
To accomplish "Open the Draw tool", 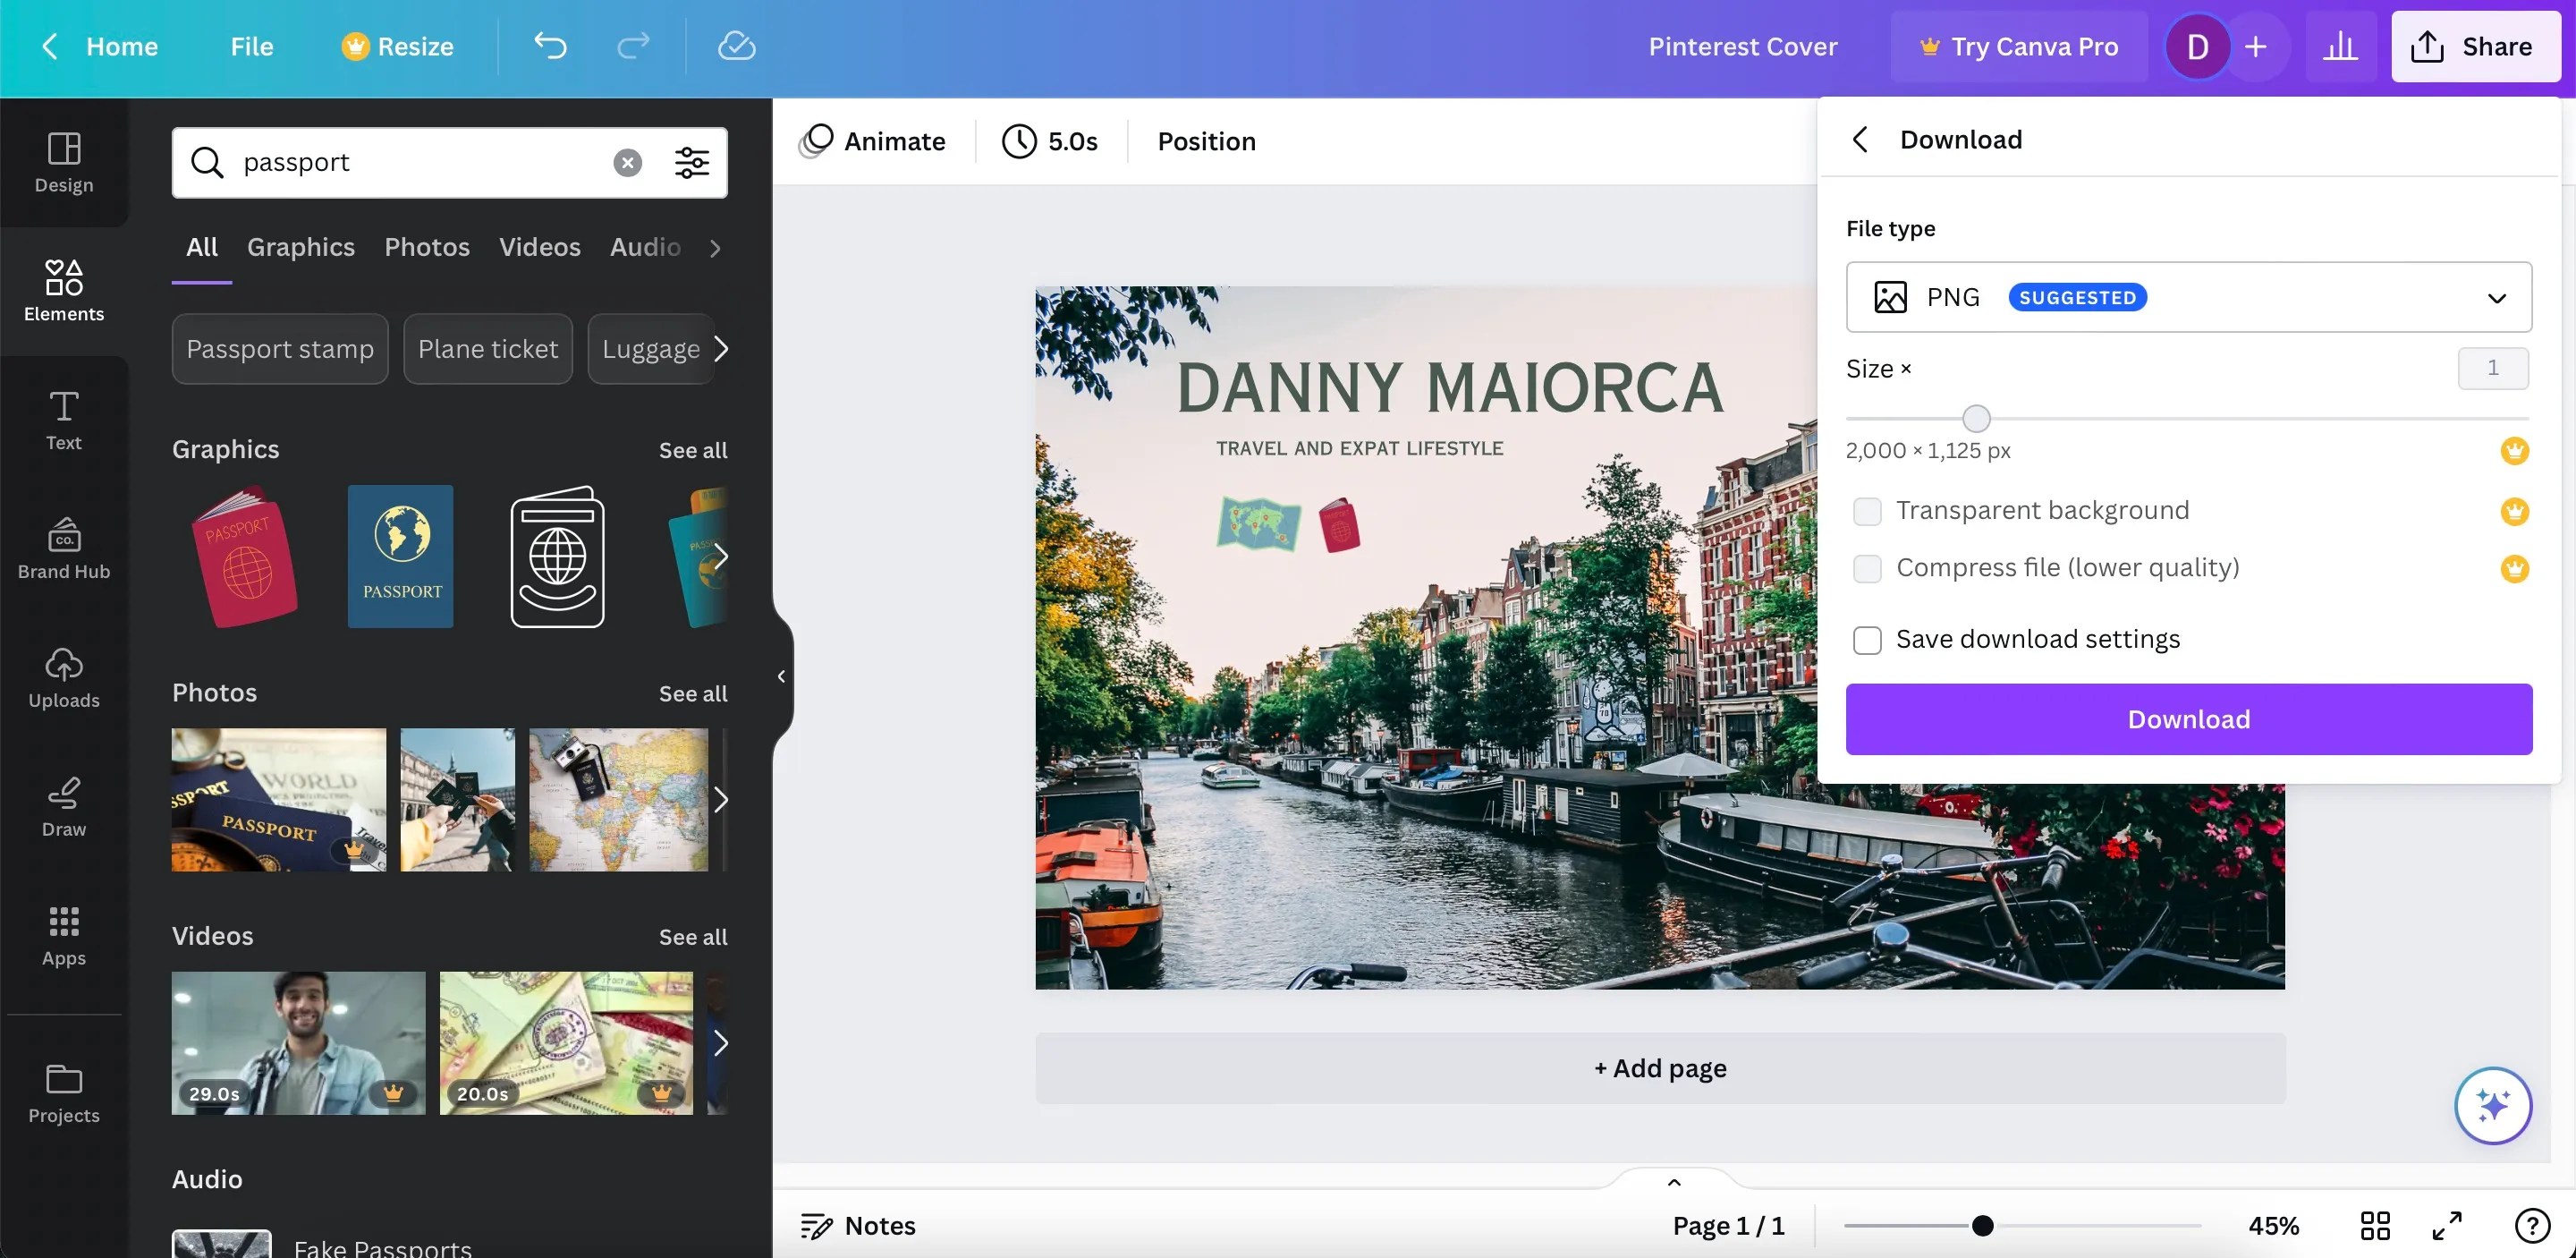I will coord(63,805).
